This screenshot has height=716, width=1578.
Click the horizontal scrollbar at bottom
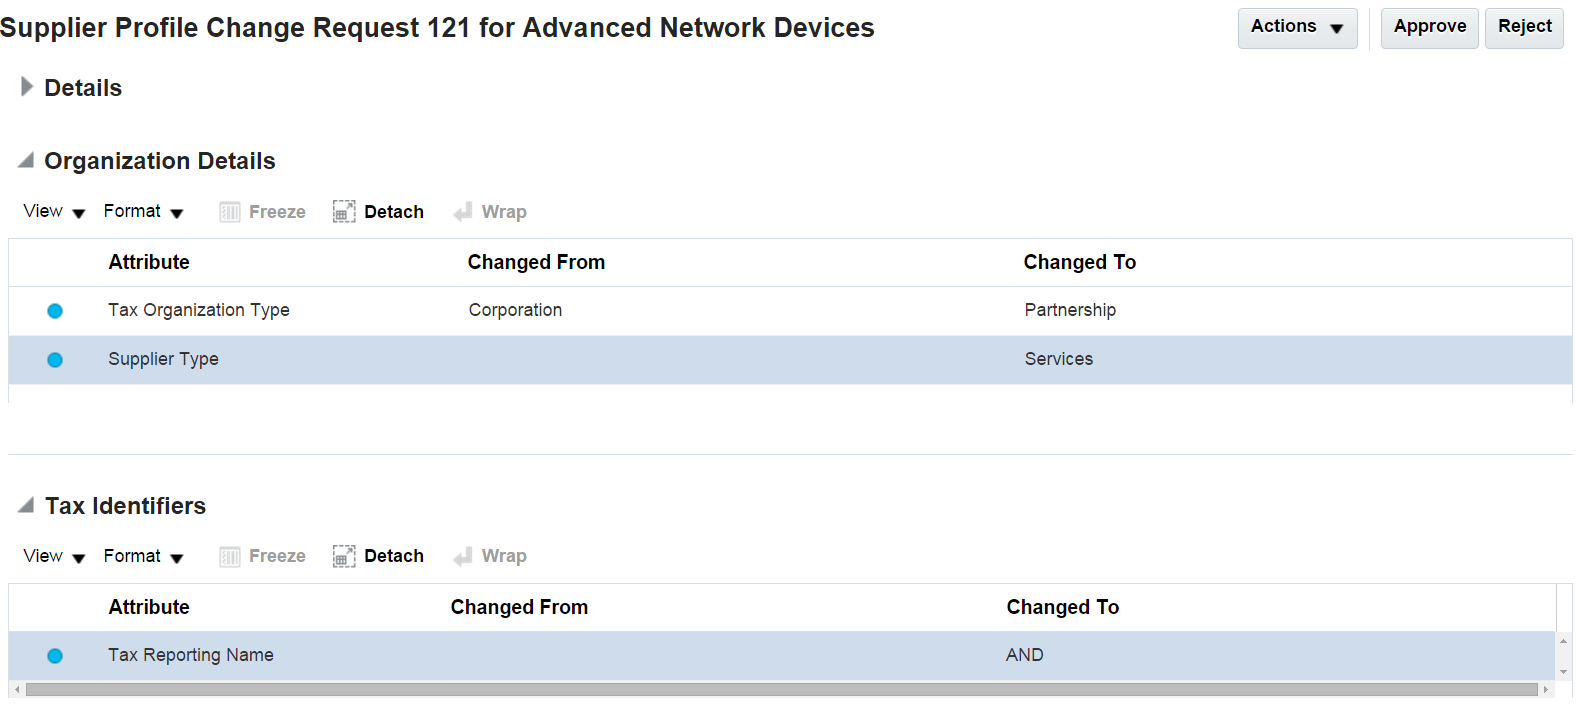[x=780, y=690]
